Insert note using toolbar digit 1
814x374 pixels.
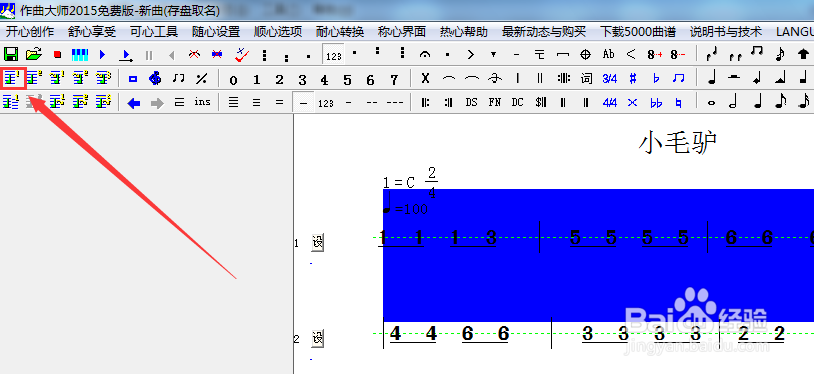coord(256,79)
